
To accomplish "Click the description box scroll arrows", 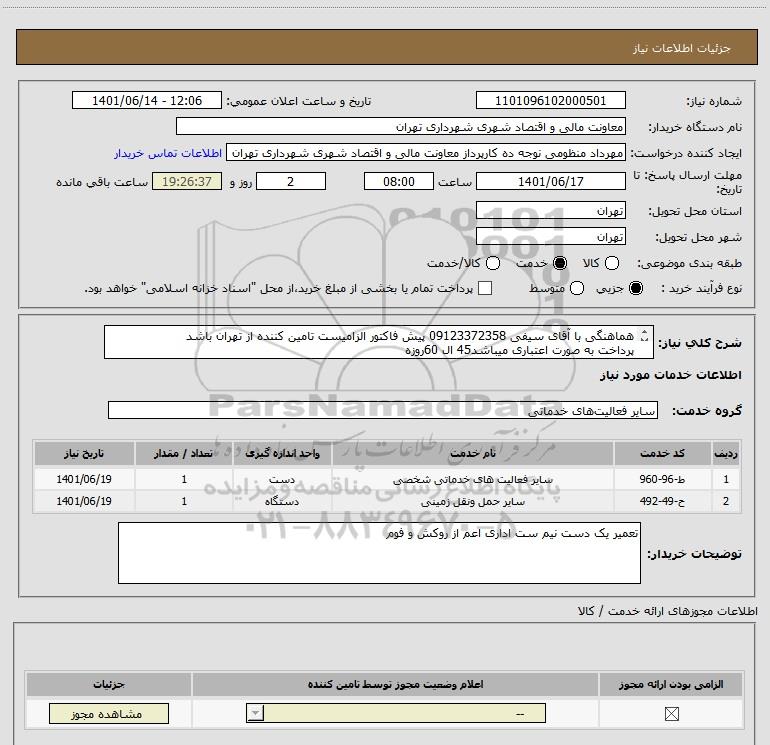I will tap(644, 336).
